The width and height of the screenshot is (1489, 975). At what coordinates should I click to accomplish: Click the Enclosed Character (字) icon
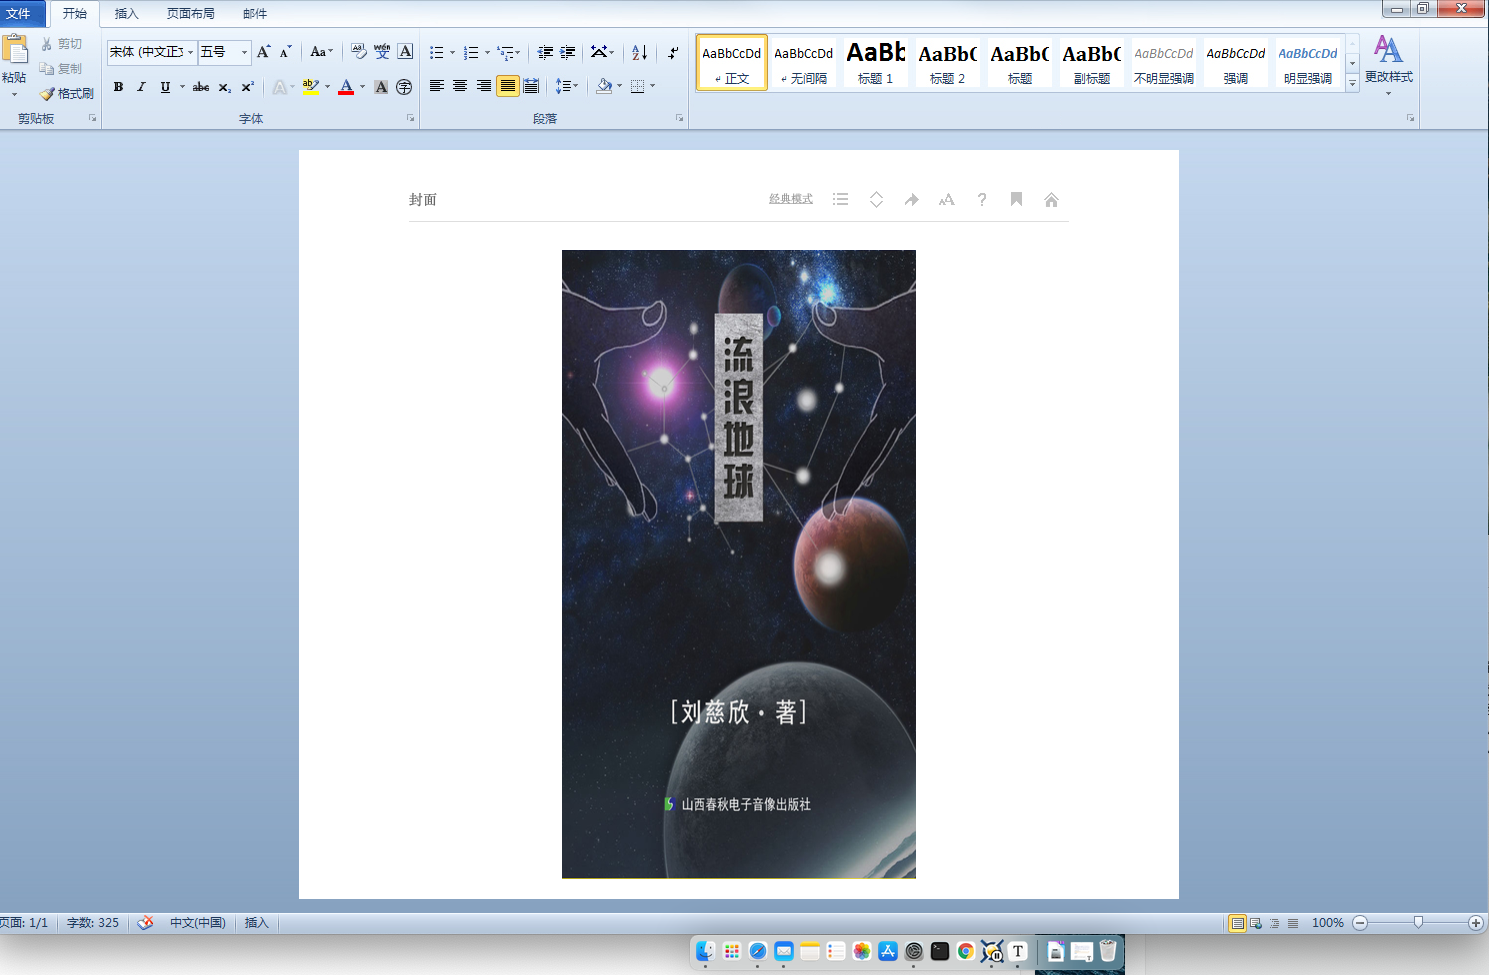point(404,87)
